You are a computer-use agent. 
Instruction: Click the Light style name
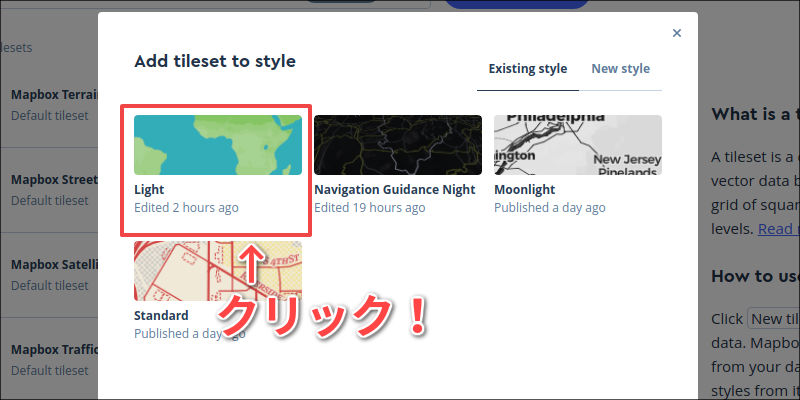coord(149,190)
